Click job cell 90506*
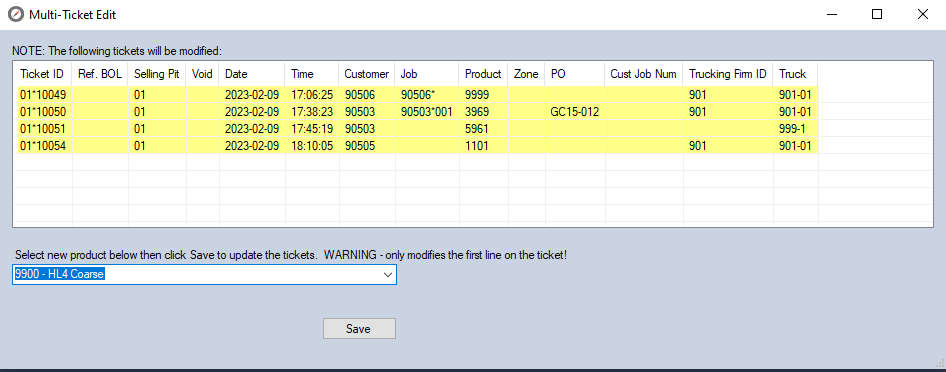 (x=427, y=95)
